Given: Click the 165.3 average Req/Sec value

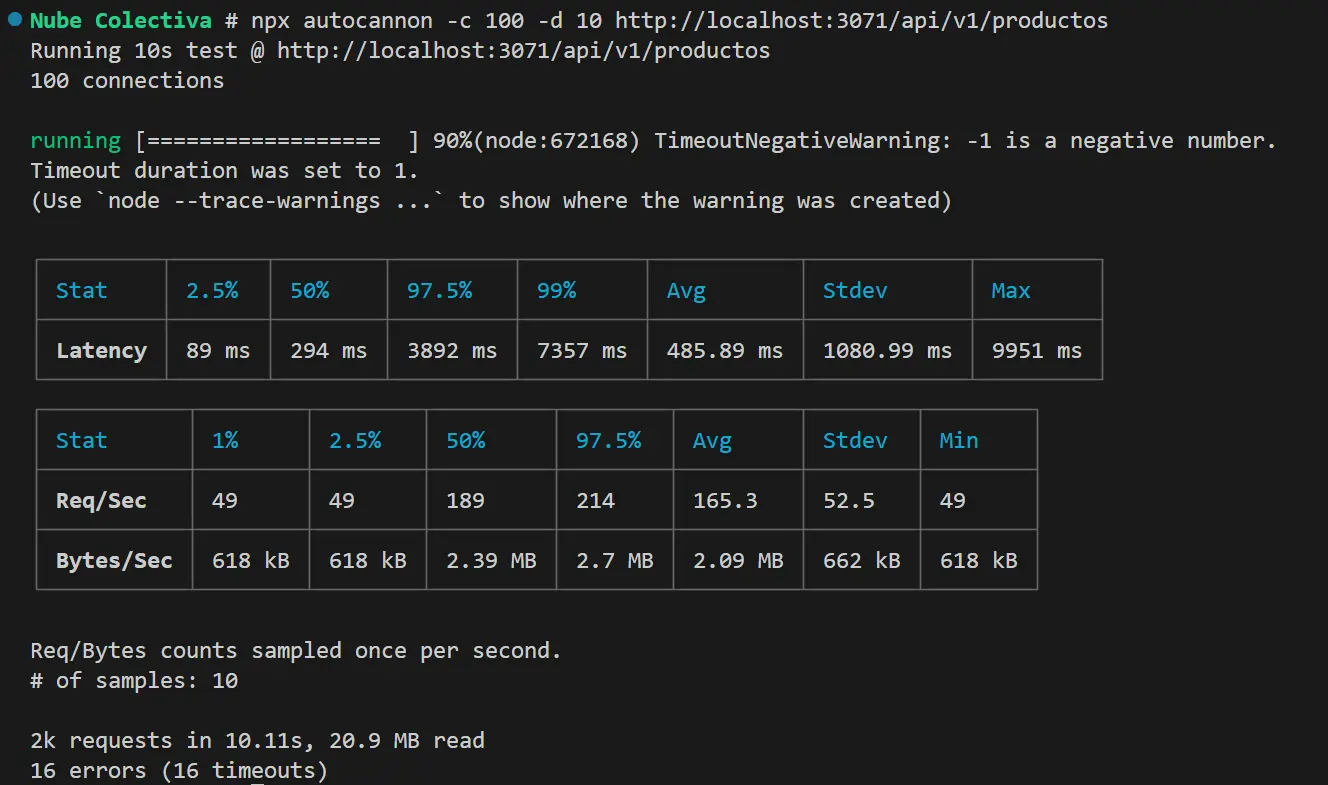Looking at the screenshot, I should click(725, 501).
